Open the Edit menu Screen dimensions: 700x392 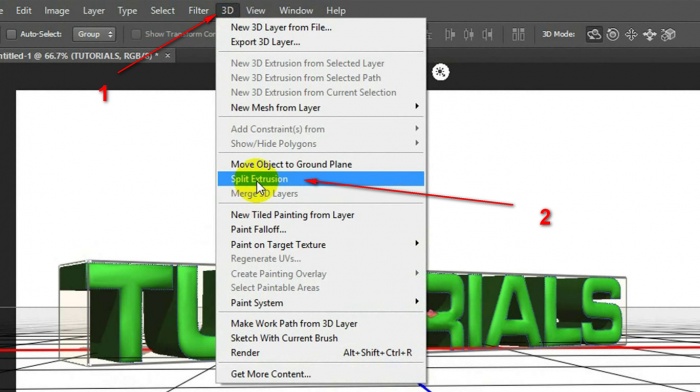tap(23, 10)
